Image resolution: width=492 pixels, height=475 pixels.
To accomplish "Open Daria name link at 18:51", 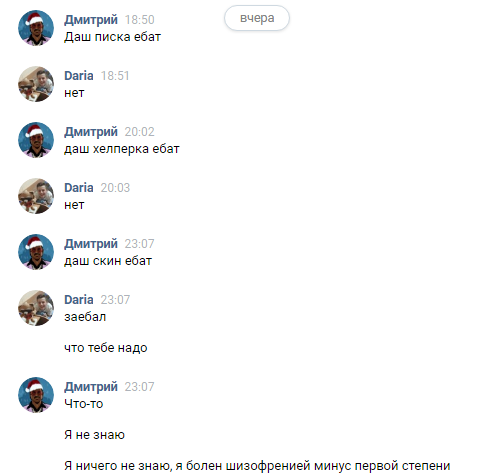I will (79, 76).
